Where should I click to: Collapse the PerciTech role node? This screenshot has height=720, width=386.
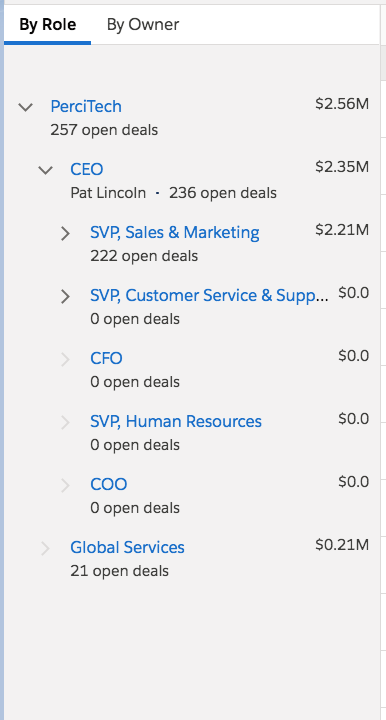pyautogui.click(x=26, y=107)
